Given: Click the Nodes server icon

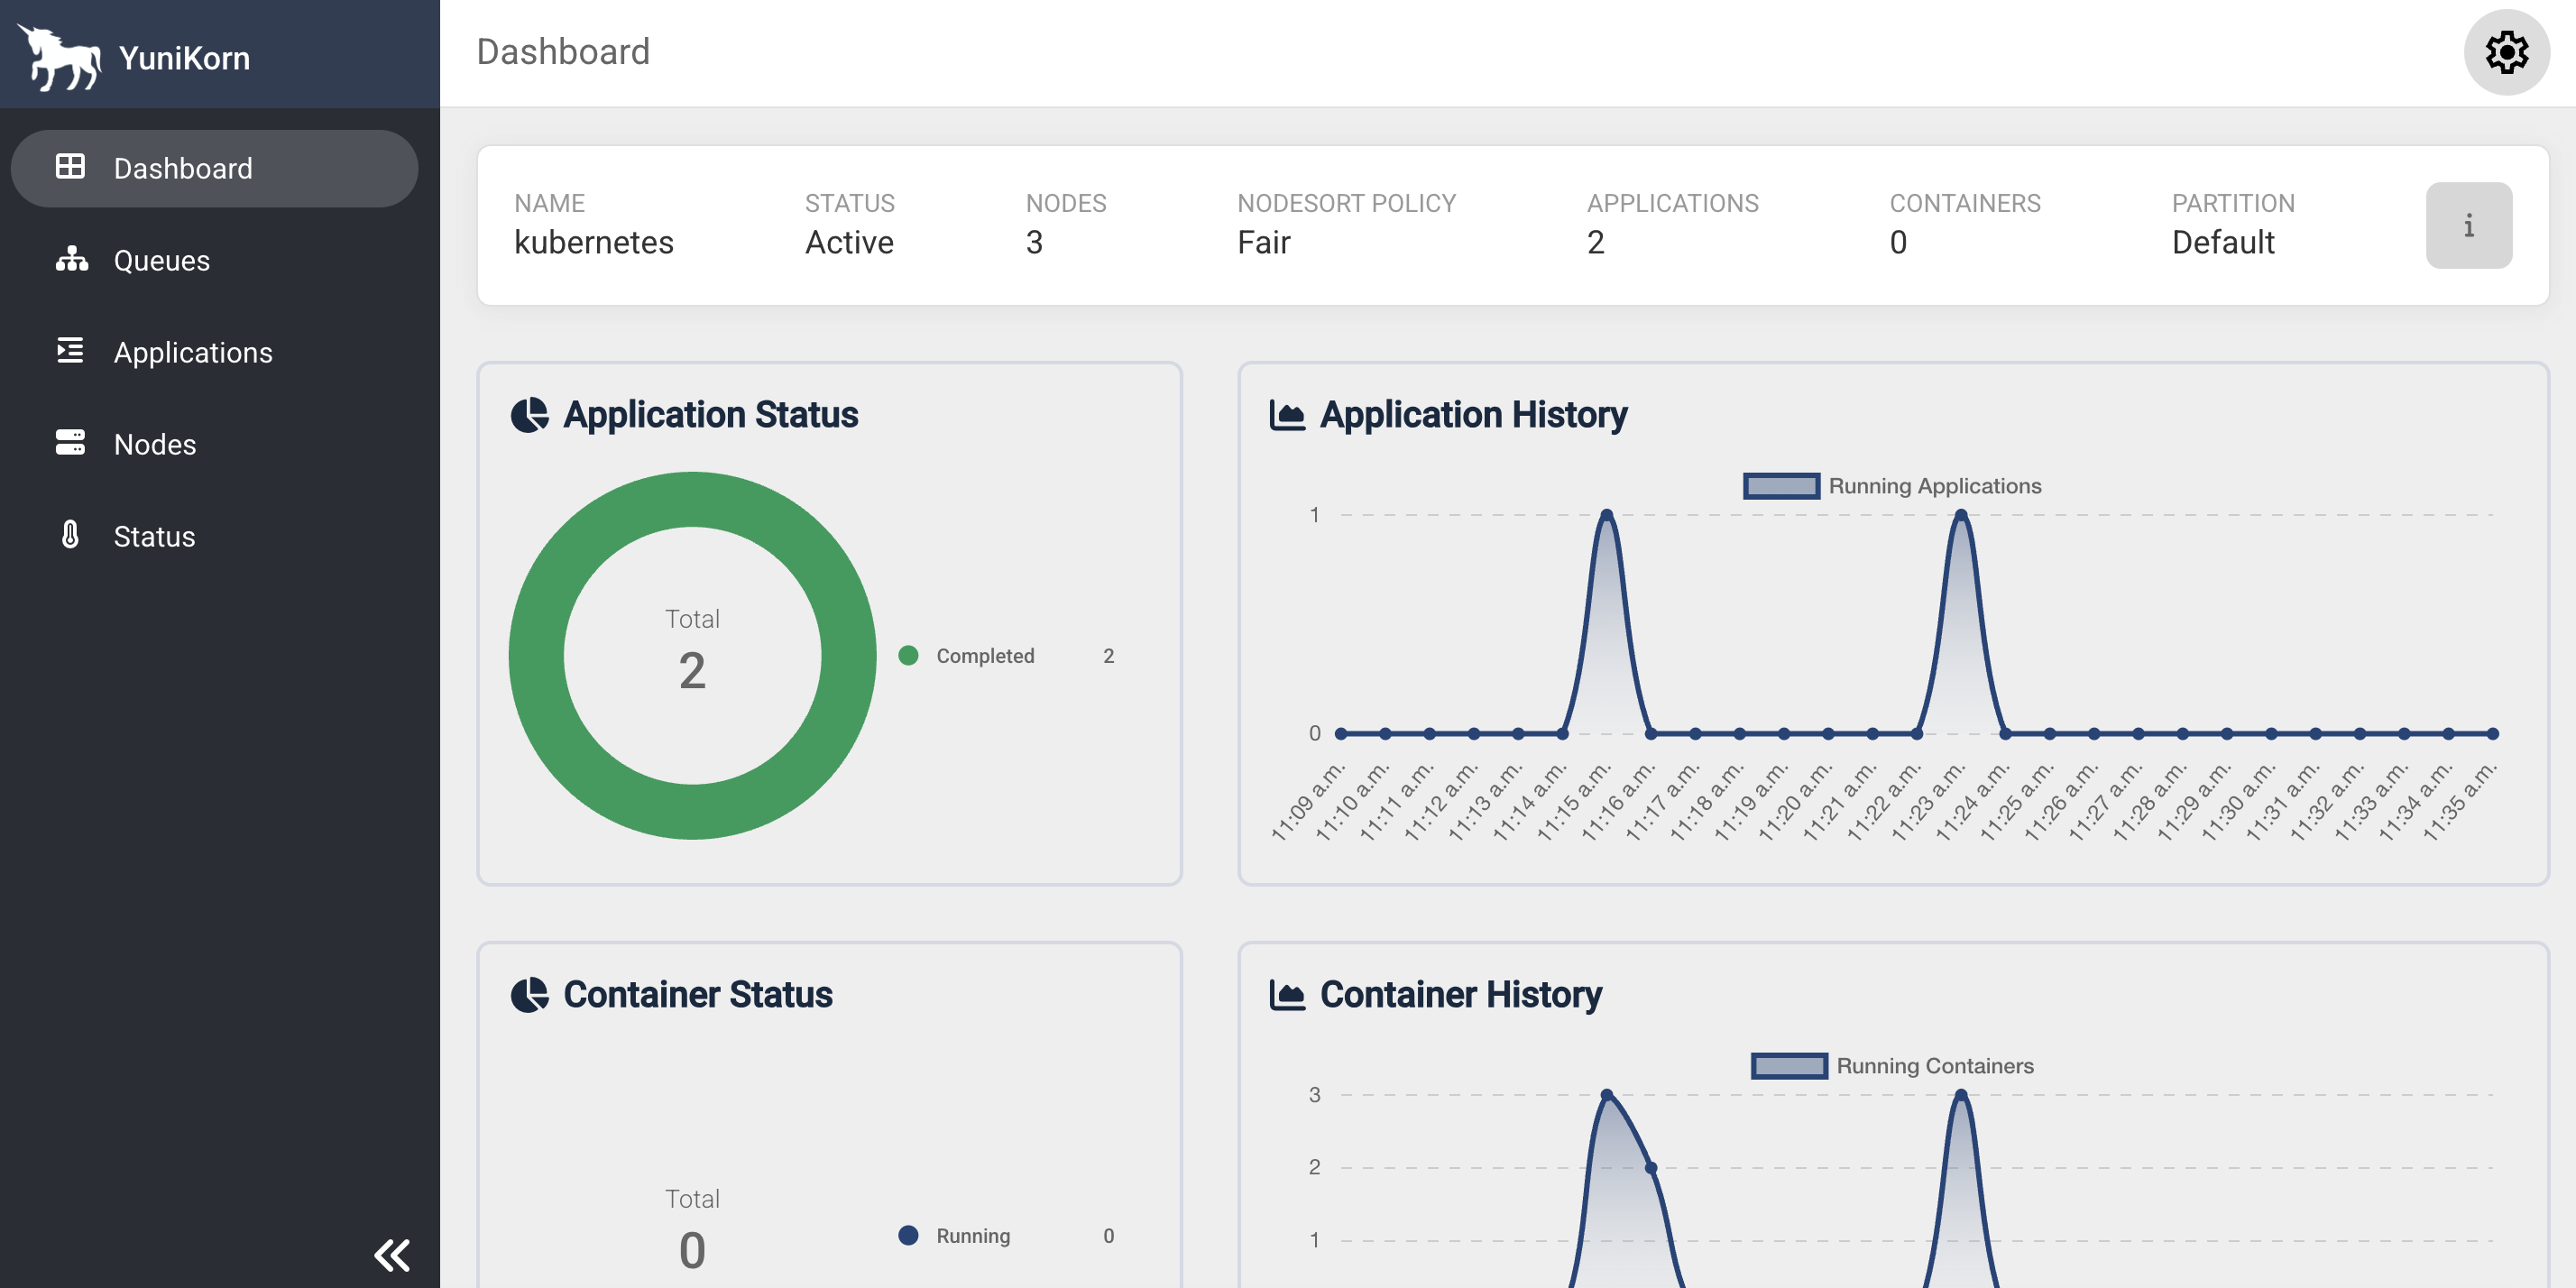Looking at the screenshot, I should click(x=70, y=442).
